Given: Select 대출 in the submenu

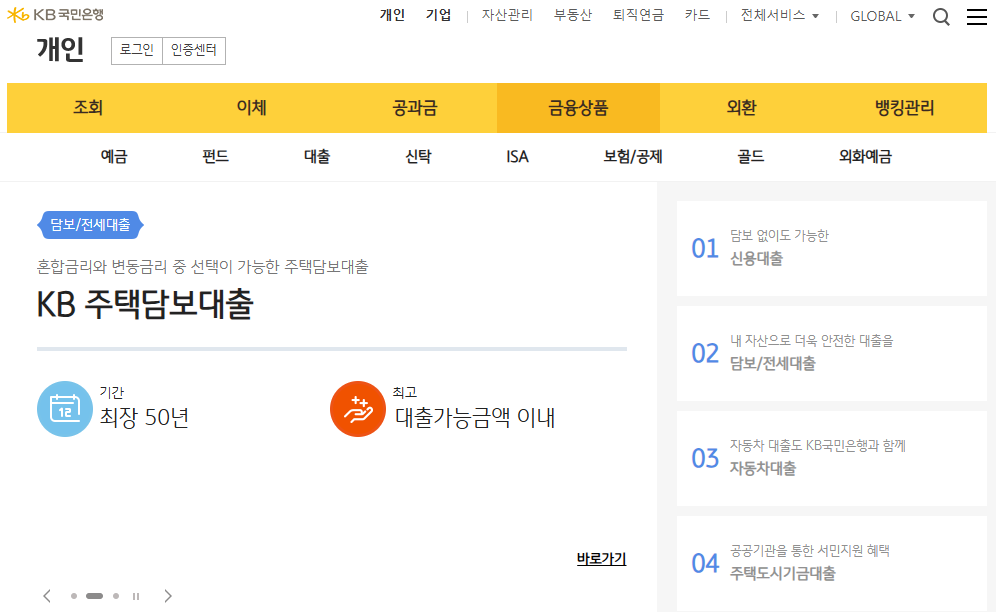Looking at the screenshot, I should tap(317, 157).
